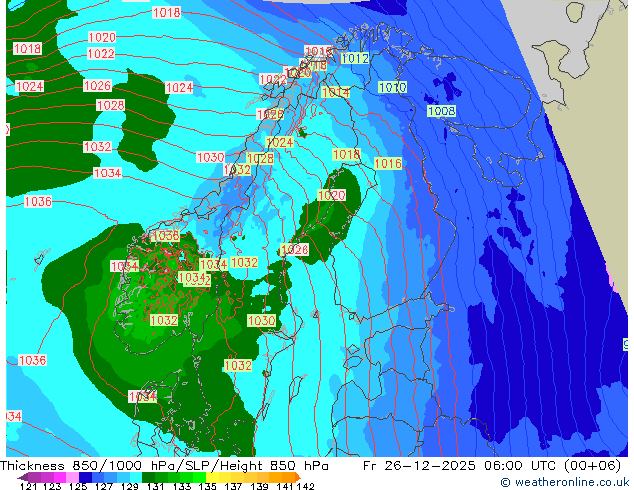Click legend value 123
This screenshot has width=634, height=490.
pos(53,486)
